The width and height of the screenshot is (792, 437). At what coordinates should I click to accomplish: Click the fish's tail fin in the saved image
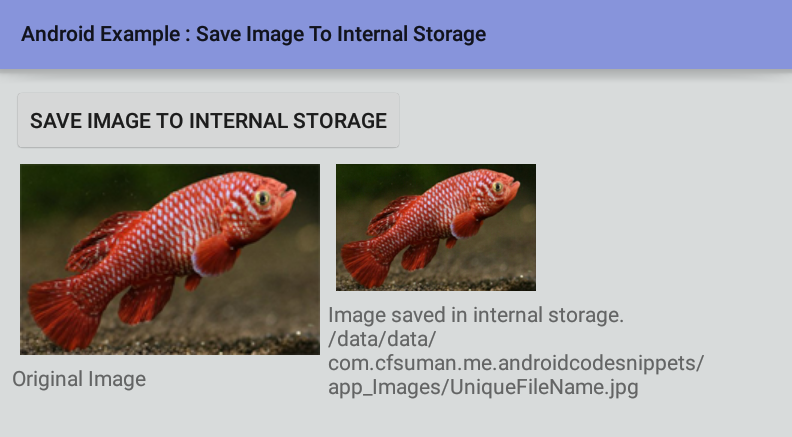[364, 264]
